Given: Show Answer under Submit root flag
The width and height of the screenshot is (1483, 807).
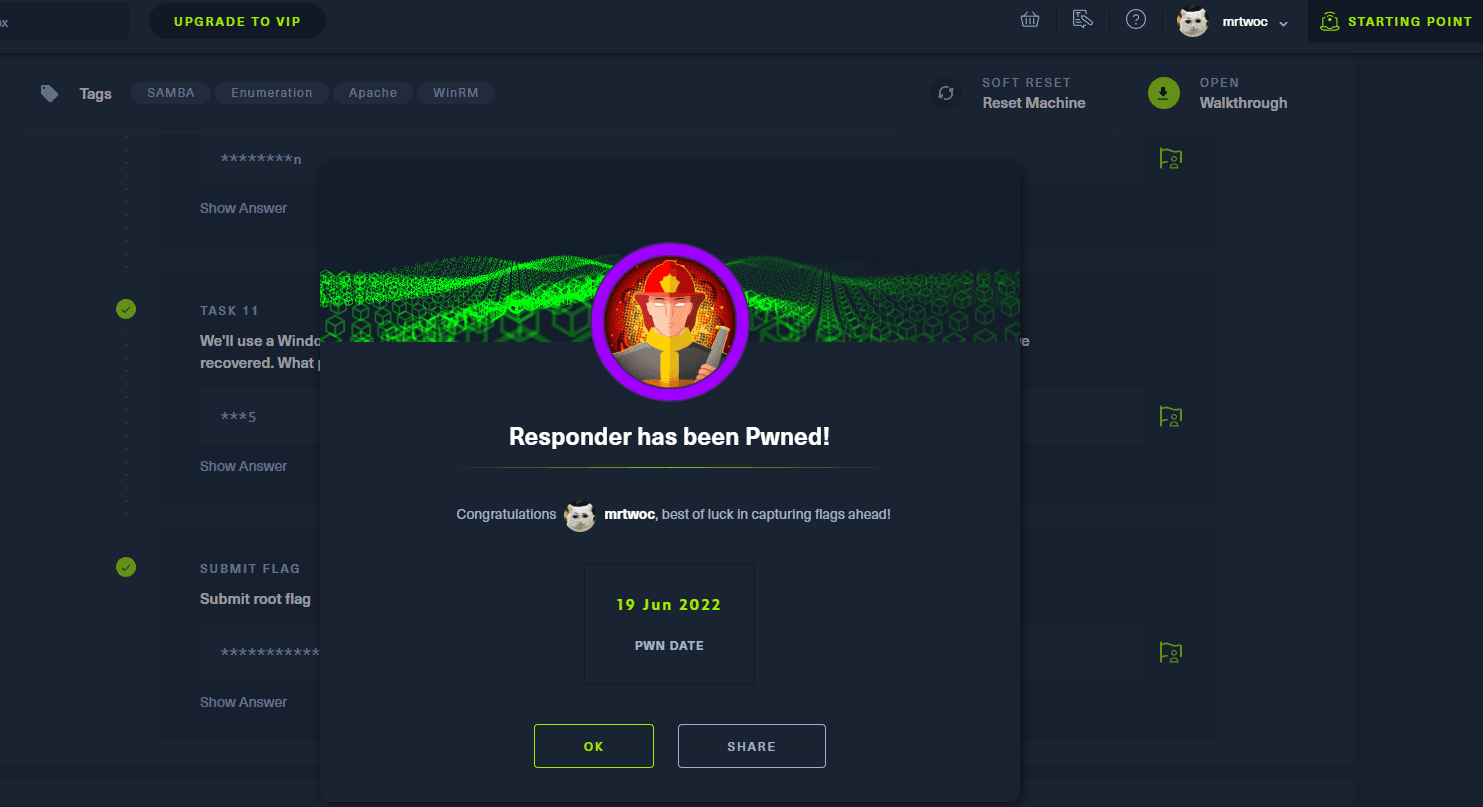Looking at the screenshot, I should (243, 702).
